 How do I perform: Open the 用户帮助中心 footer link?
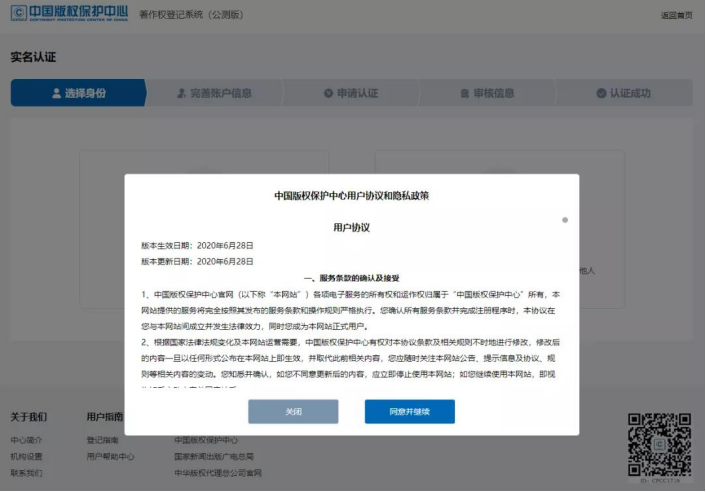tap(110, 456)
